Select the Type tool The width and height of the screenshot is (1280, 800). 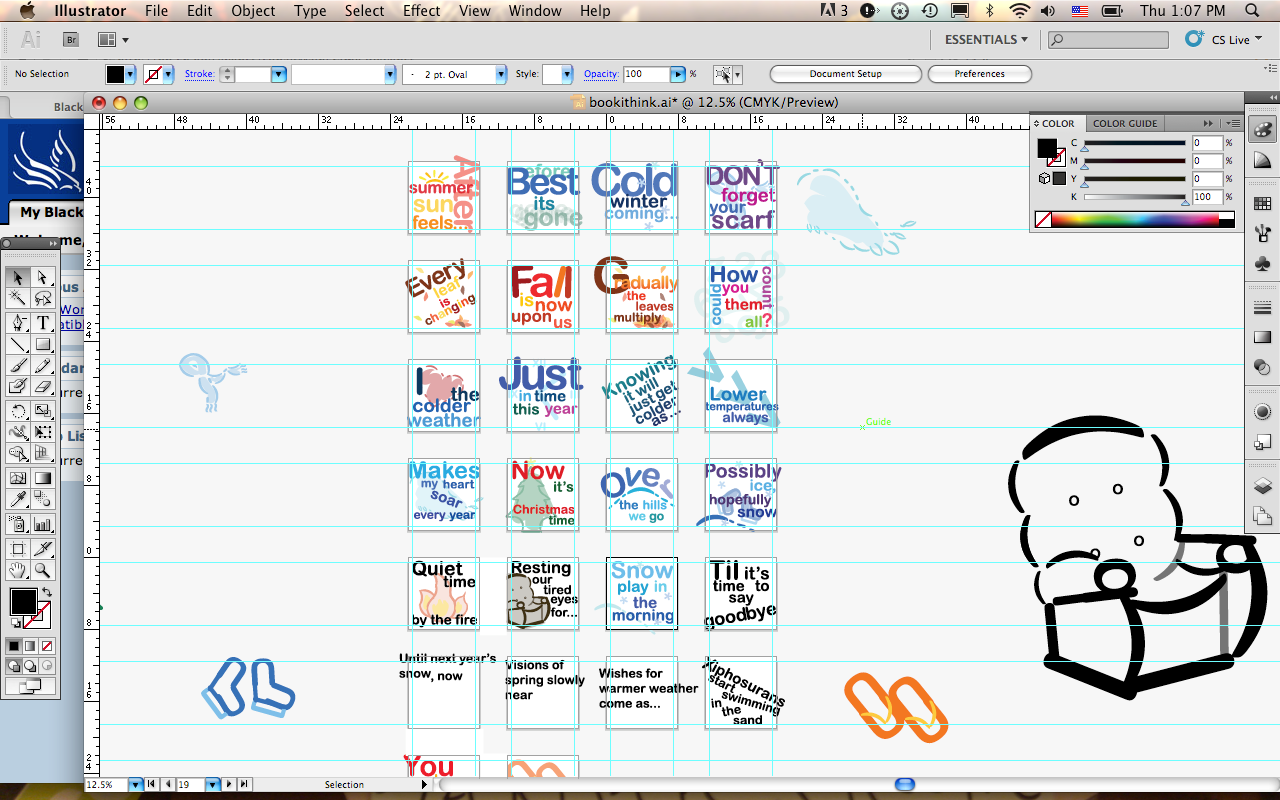43,323
